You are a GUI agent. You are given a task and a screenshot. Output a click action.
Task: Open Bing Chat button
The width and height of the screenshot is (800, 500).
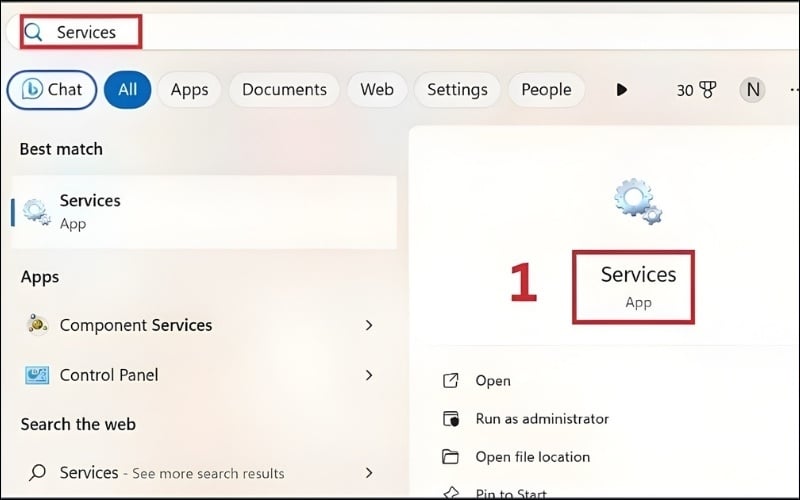[52, 90]
